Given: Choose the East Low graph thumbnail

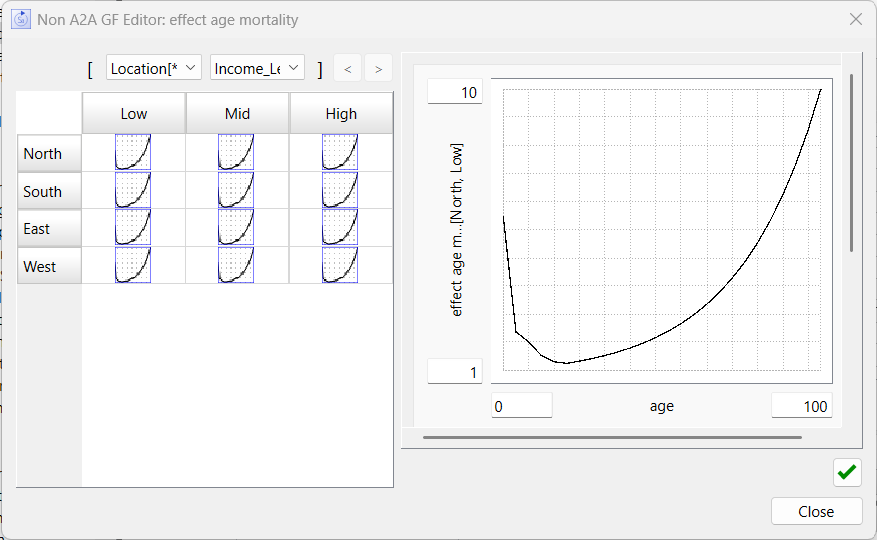Looking at the screenshot, I should [133, 227].
